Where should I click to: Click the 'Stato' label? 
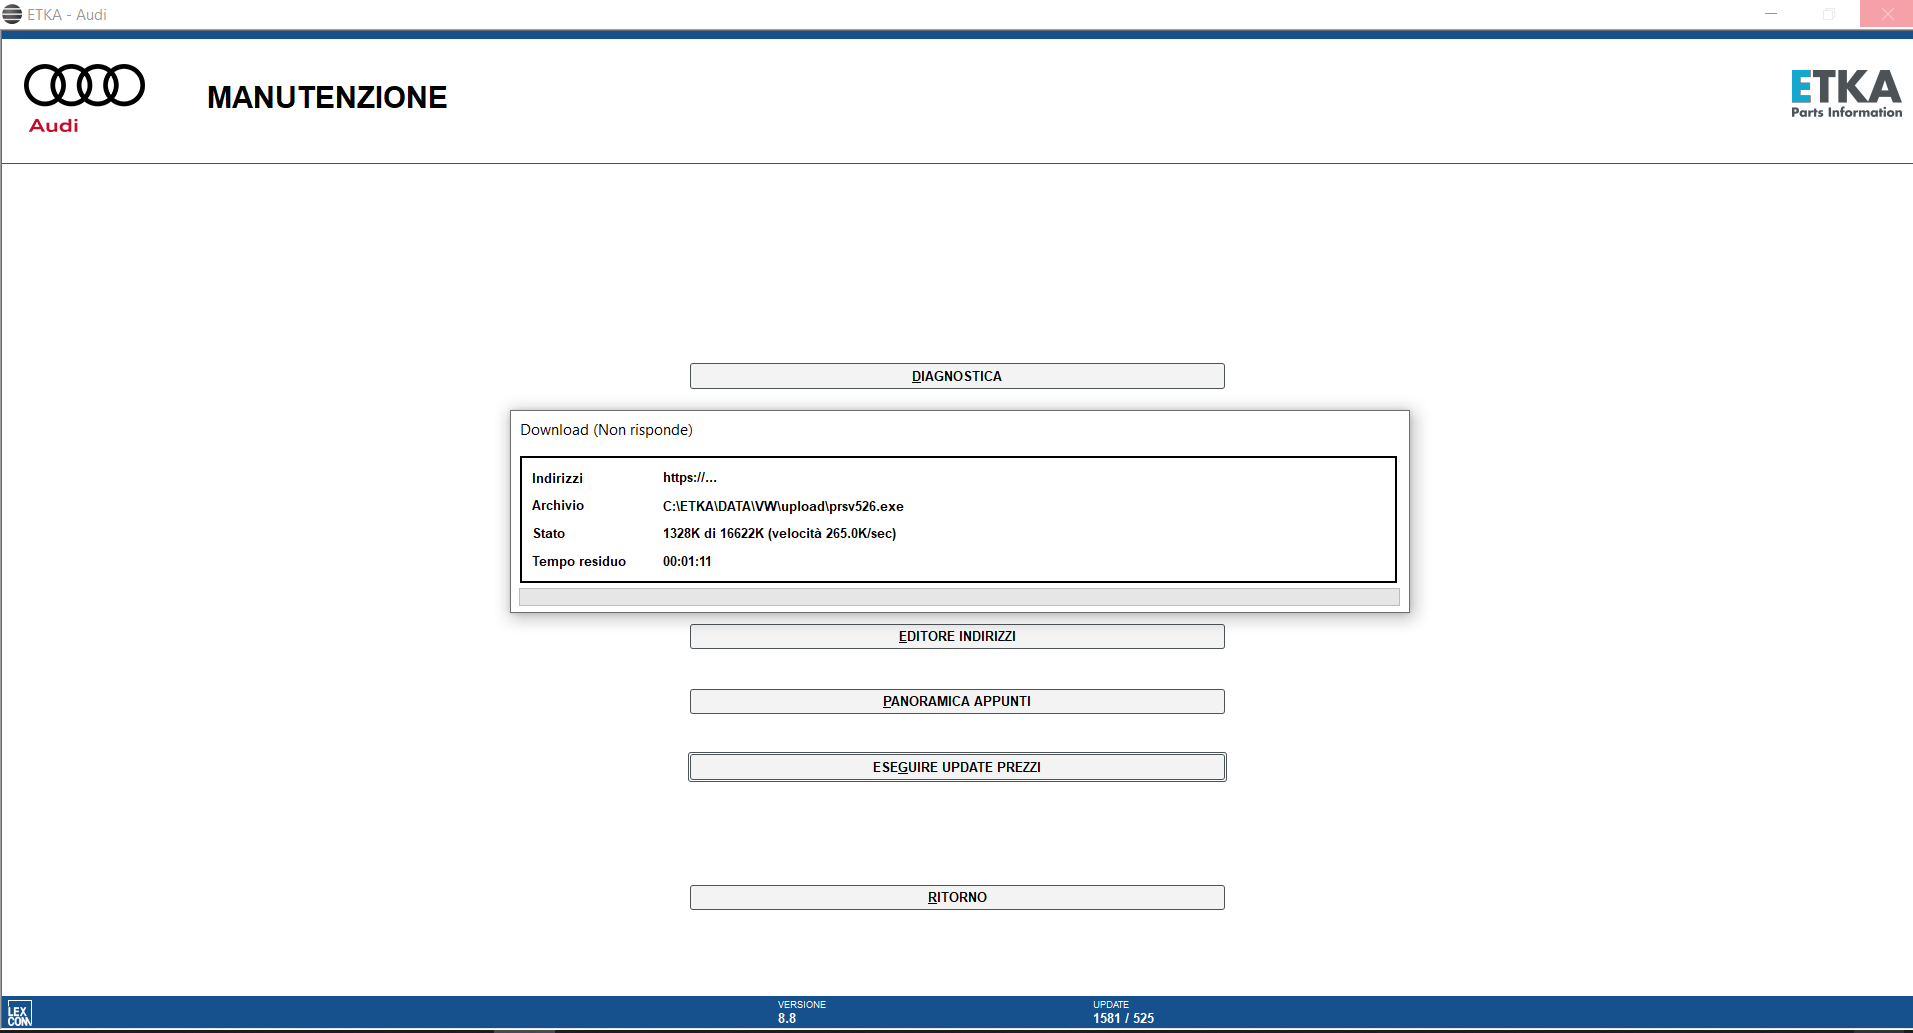pyautogui.click(x=549, y=533)
